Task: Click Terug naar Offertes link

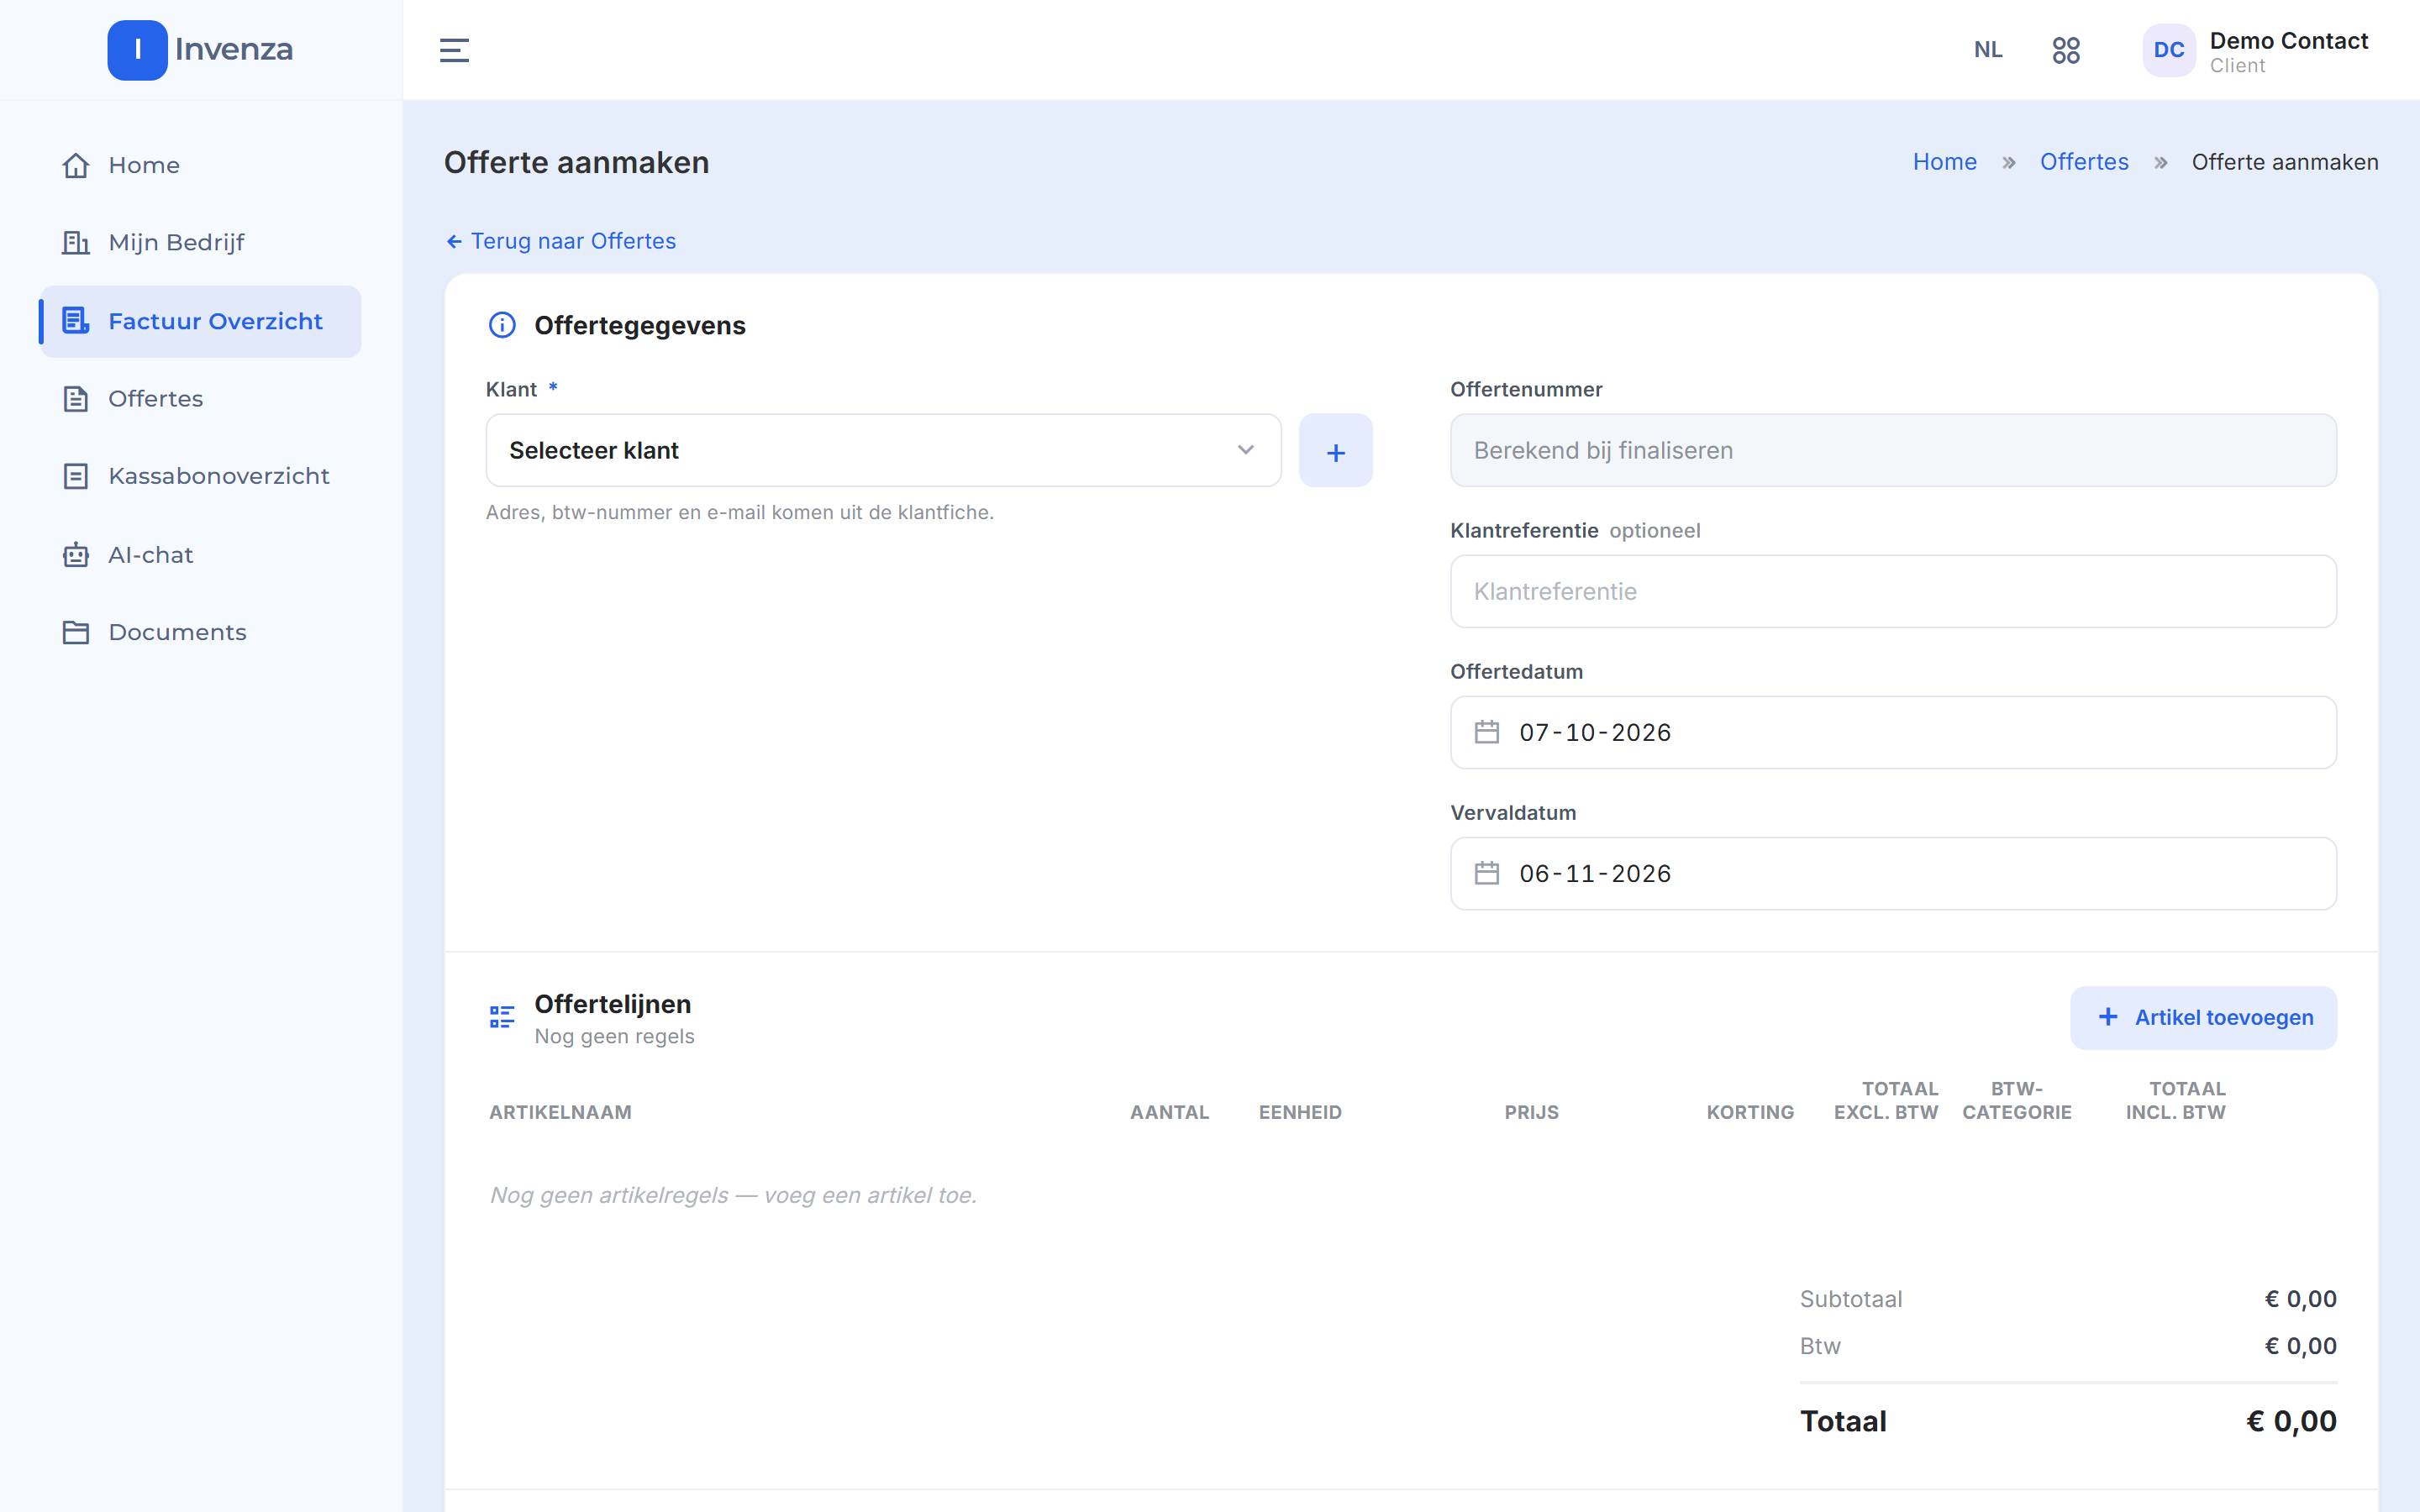Action: coord(561,241)
